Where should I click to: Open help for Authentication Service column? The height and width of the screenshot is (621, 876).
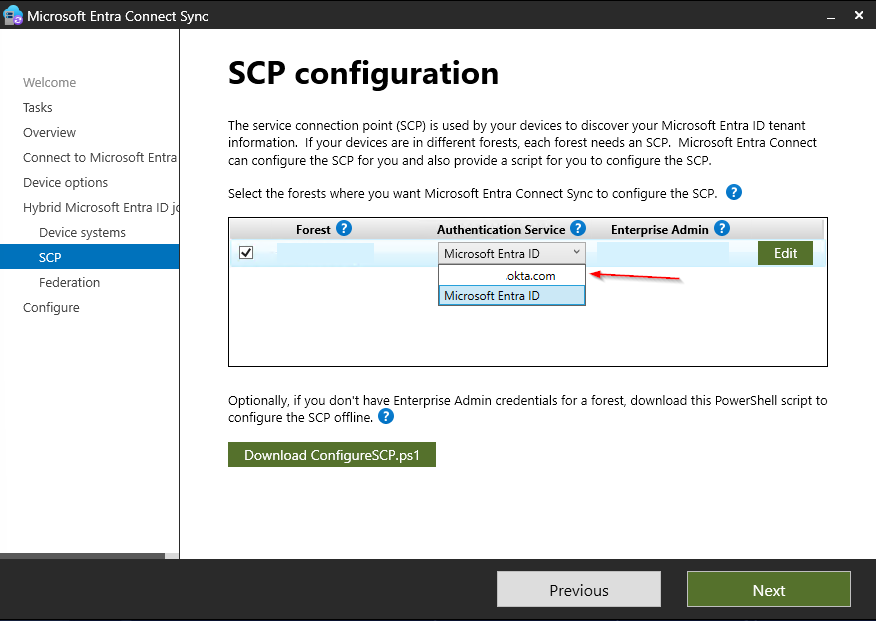pos(578,229)
